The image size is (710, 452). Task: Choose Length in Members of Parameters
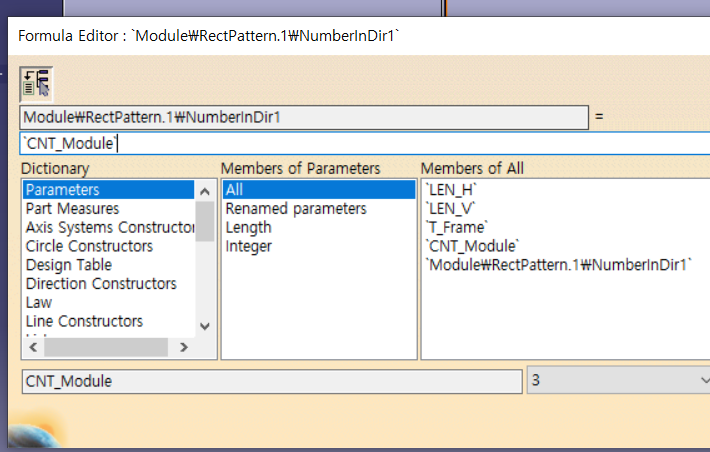tap(319, 227)
